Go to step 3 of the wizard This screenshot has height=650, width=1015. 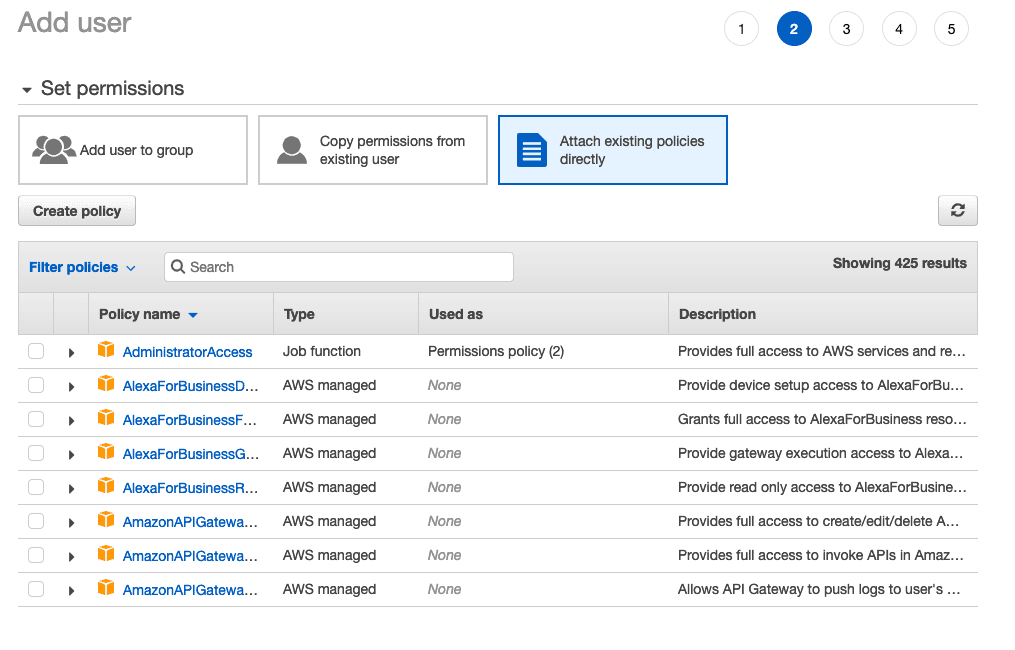(x=846, y=29)
